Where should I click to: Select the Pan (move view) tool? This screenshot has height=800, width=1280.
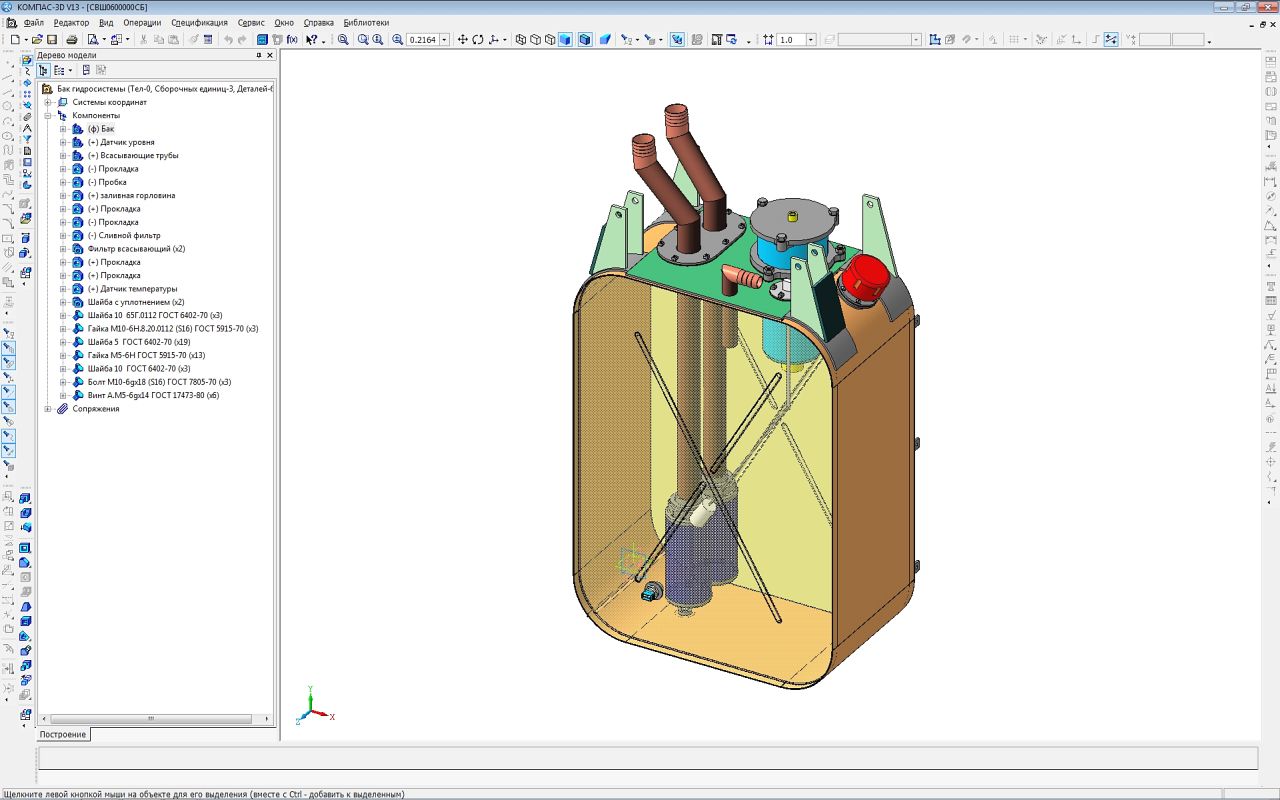point(462,40)
